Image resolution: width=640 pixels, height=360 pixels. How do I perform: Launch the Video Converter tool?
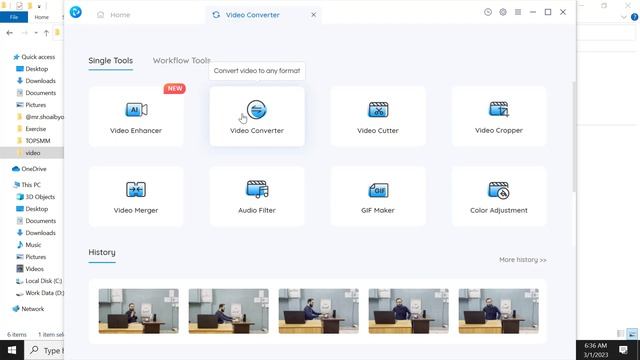point(257,116)
